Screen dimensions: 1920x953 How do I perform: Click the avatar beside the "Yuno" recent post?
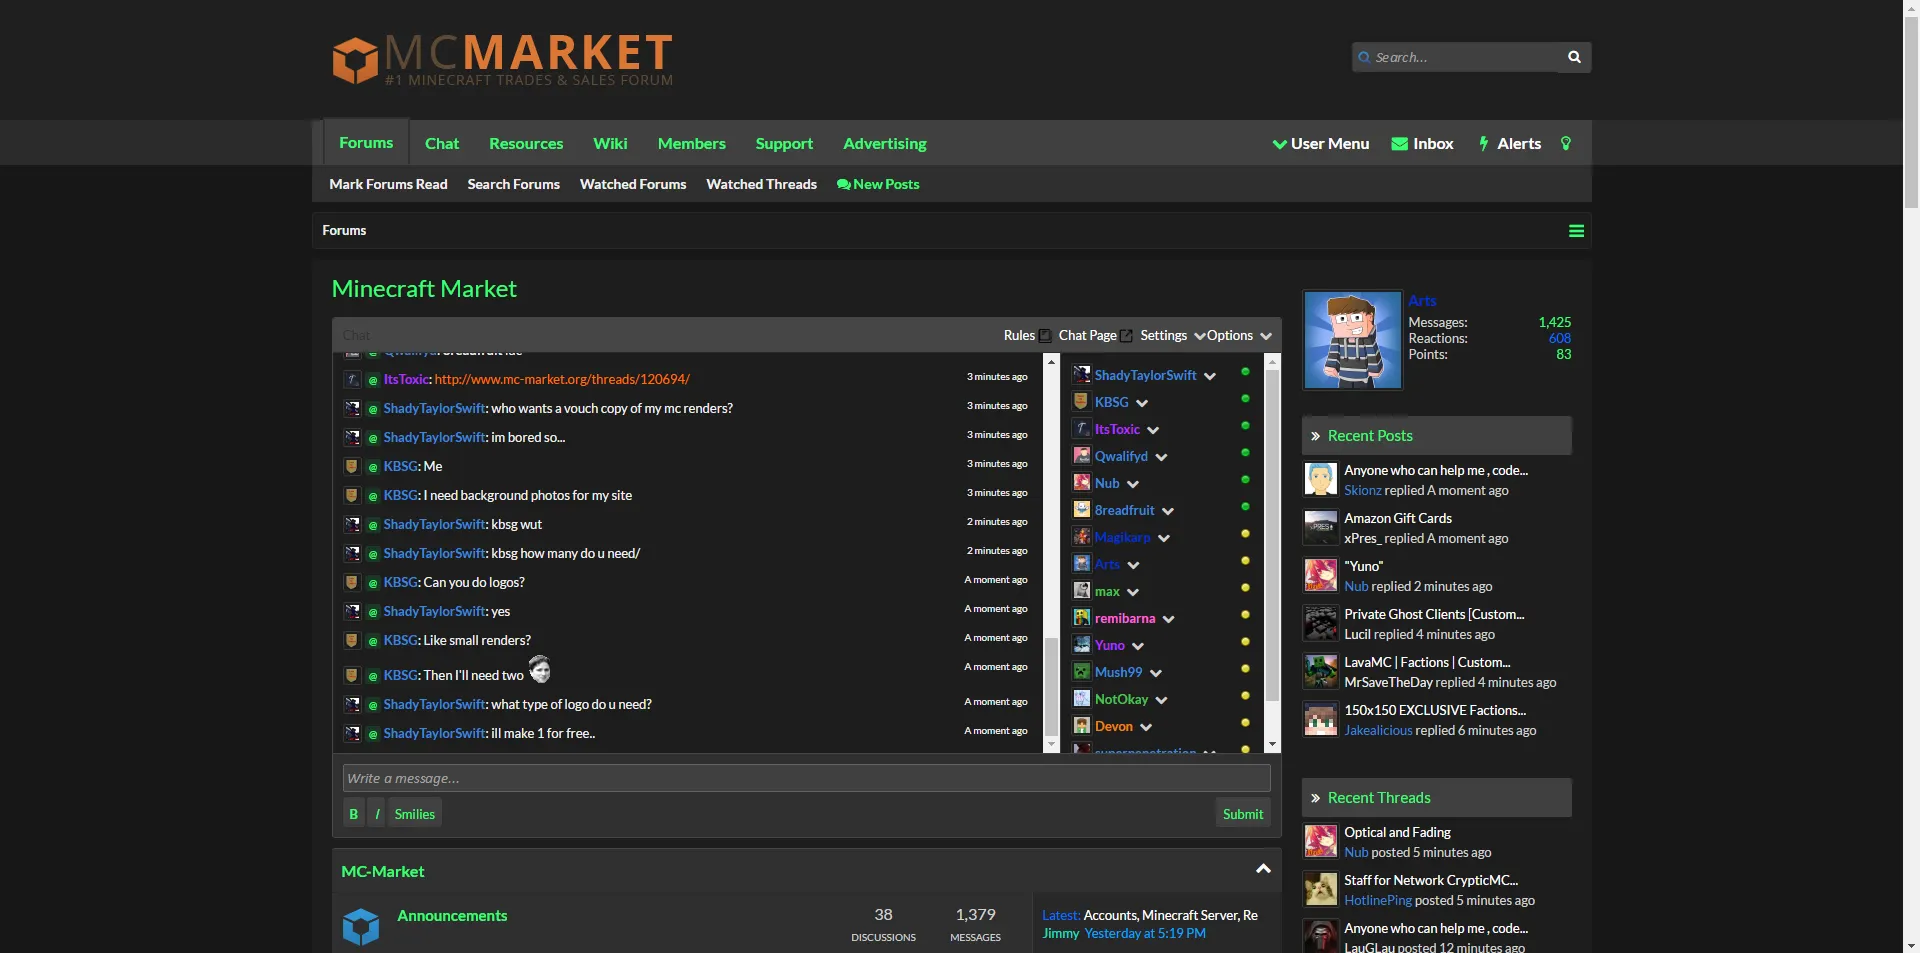(1320, 575)
